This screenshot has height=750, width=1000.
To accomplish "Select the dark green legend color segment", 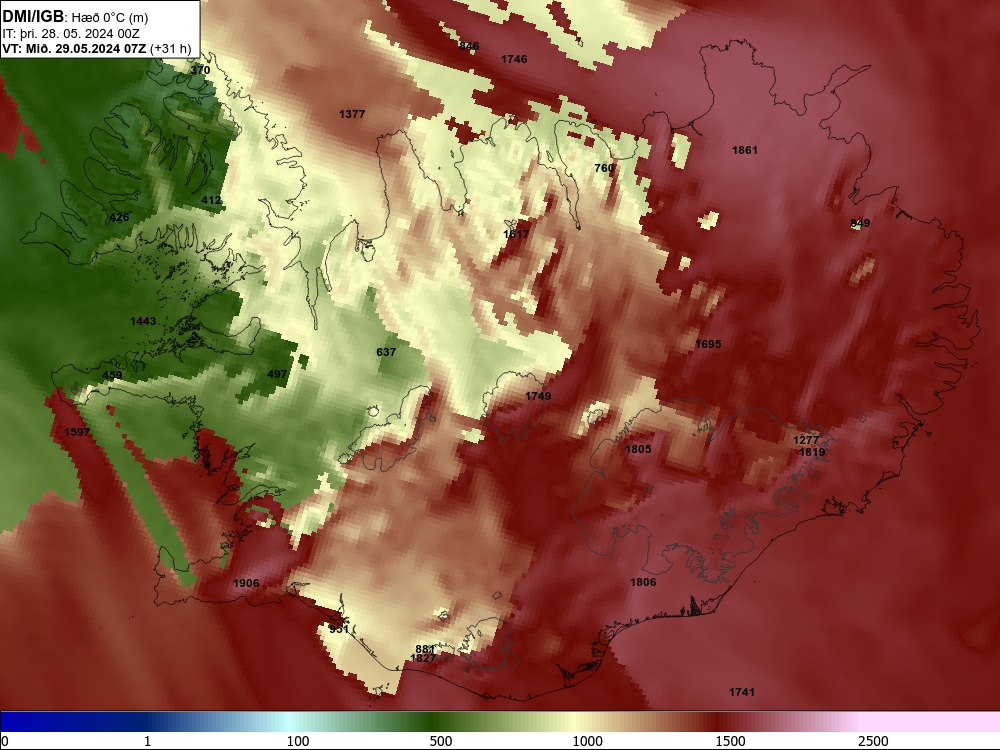I will point(434,722).
